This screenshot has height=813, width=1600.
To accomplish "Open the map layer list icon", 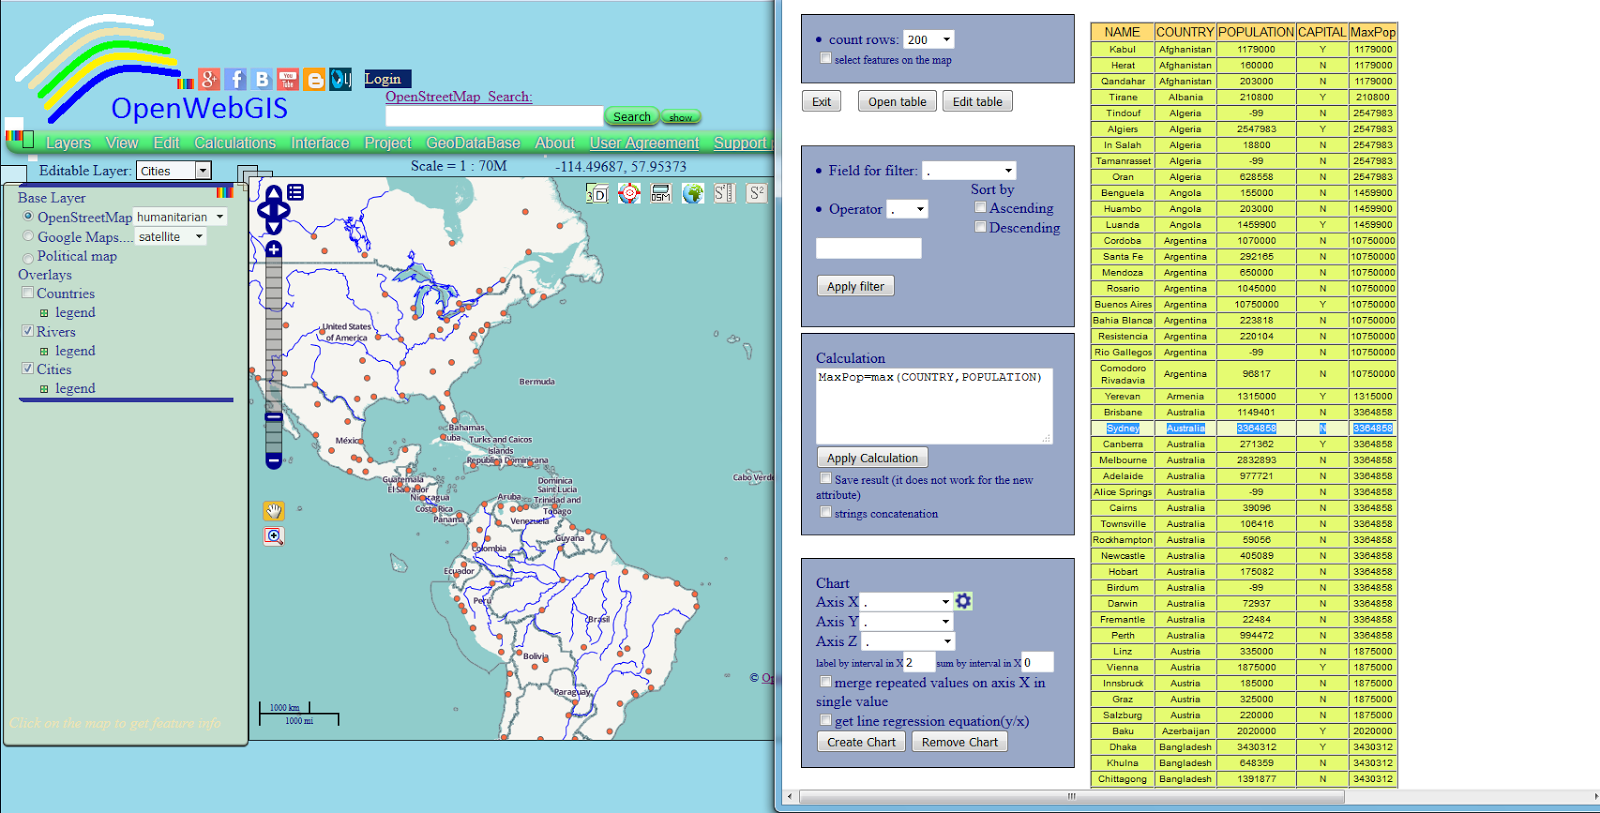I will tap(296, 192).
